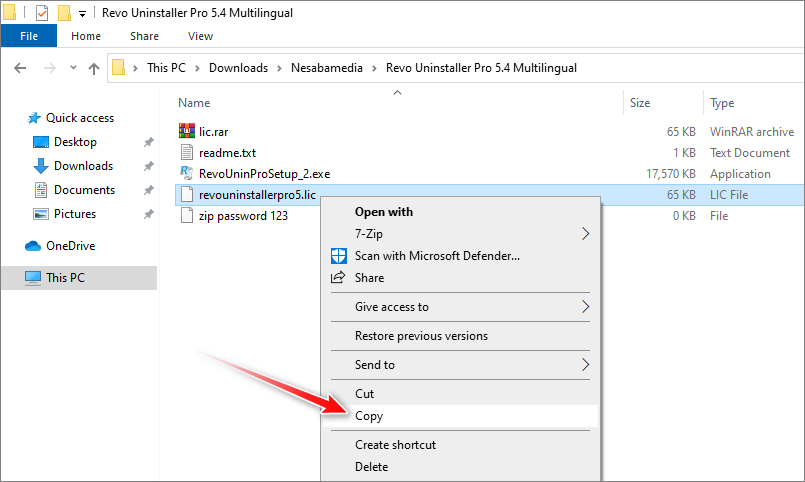
Task: Go to Downloads in address bar
Action: (238, 68)
